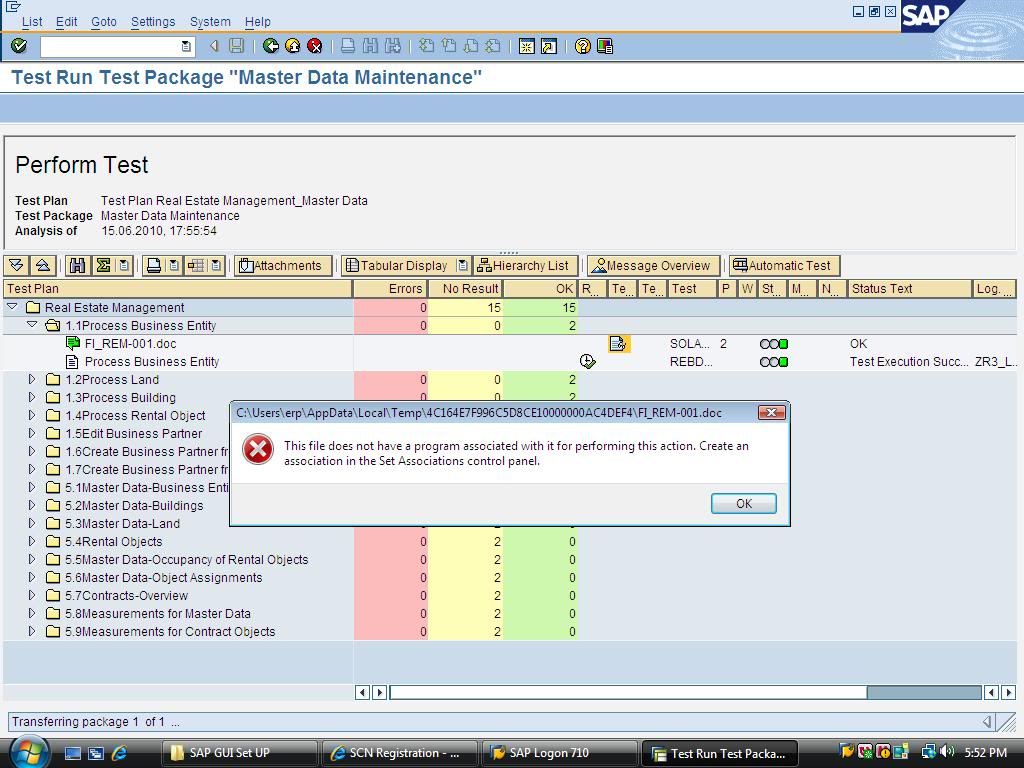Click the Print icon in standard toolbar
1024x768 pixels.
click(348, 46)
